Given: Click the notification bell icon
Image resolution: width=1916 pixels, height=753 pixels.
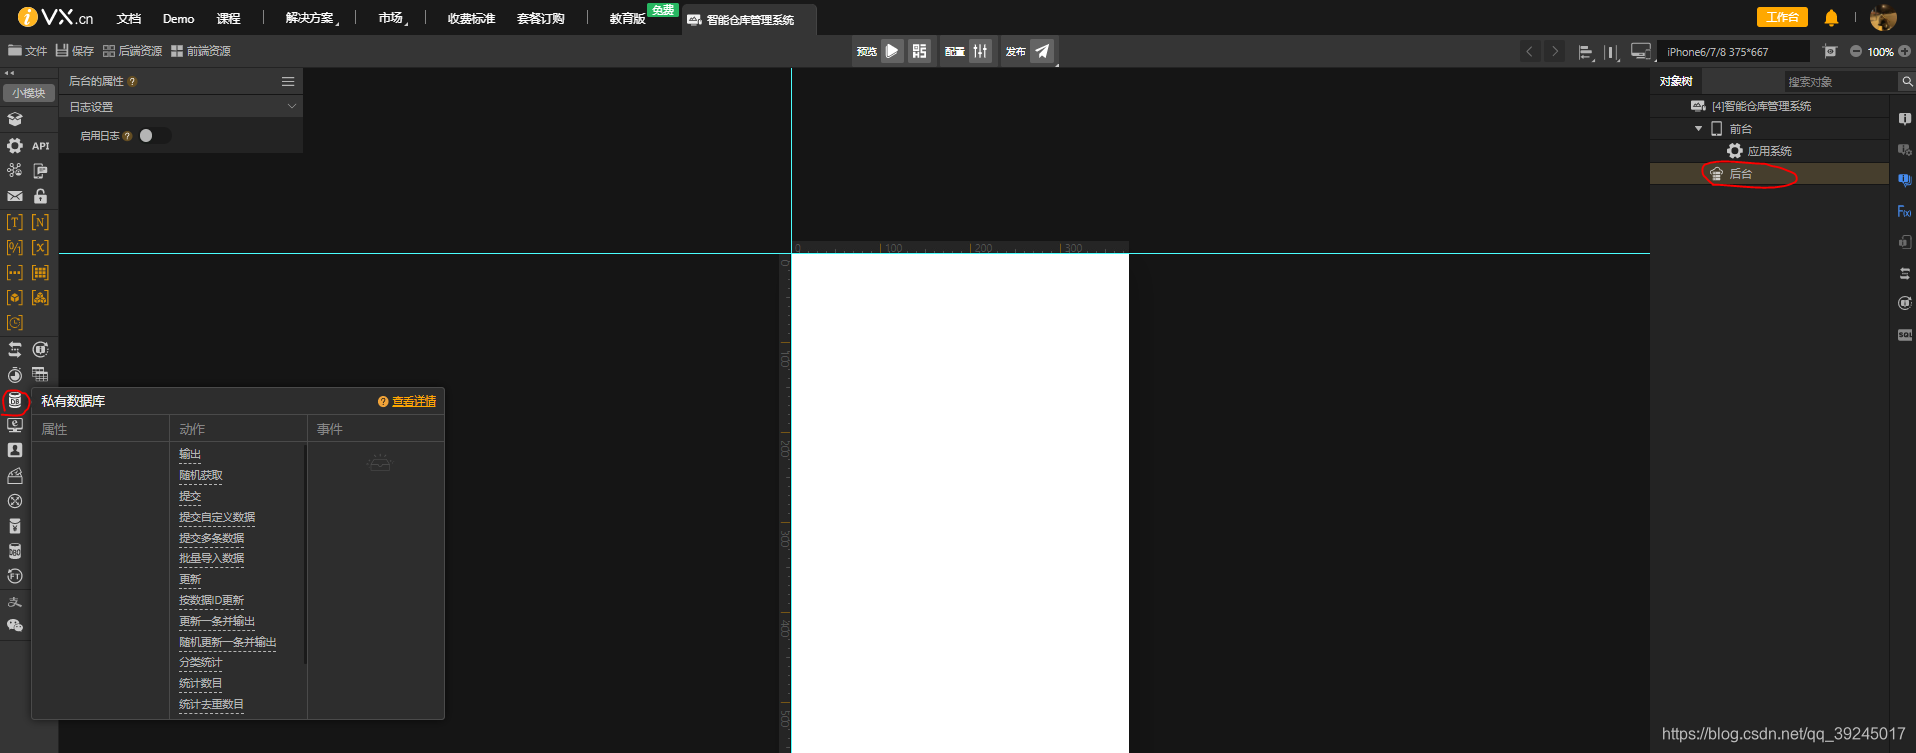Looking at the screenshot, I should pos(1831,18).
